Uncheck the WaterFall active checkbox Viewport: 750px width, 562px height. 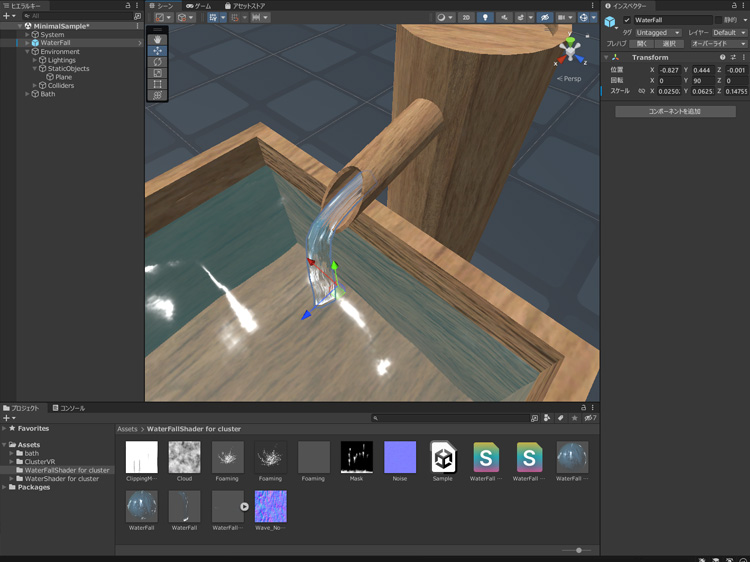627,20
